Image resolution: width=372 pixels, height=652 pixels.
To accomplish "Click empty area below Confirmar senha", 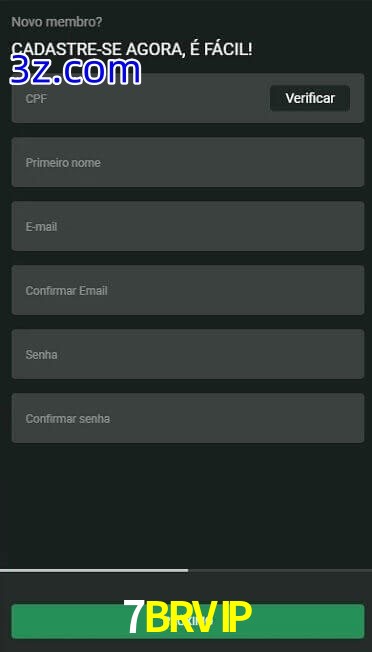I will click(188, 505).
